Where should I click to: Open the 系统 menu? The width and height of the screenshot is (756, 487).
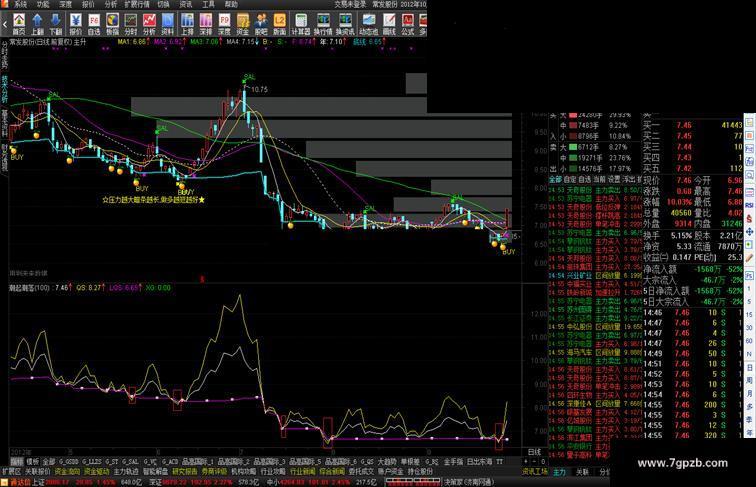20,4
